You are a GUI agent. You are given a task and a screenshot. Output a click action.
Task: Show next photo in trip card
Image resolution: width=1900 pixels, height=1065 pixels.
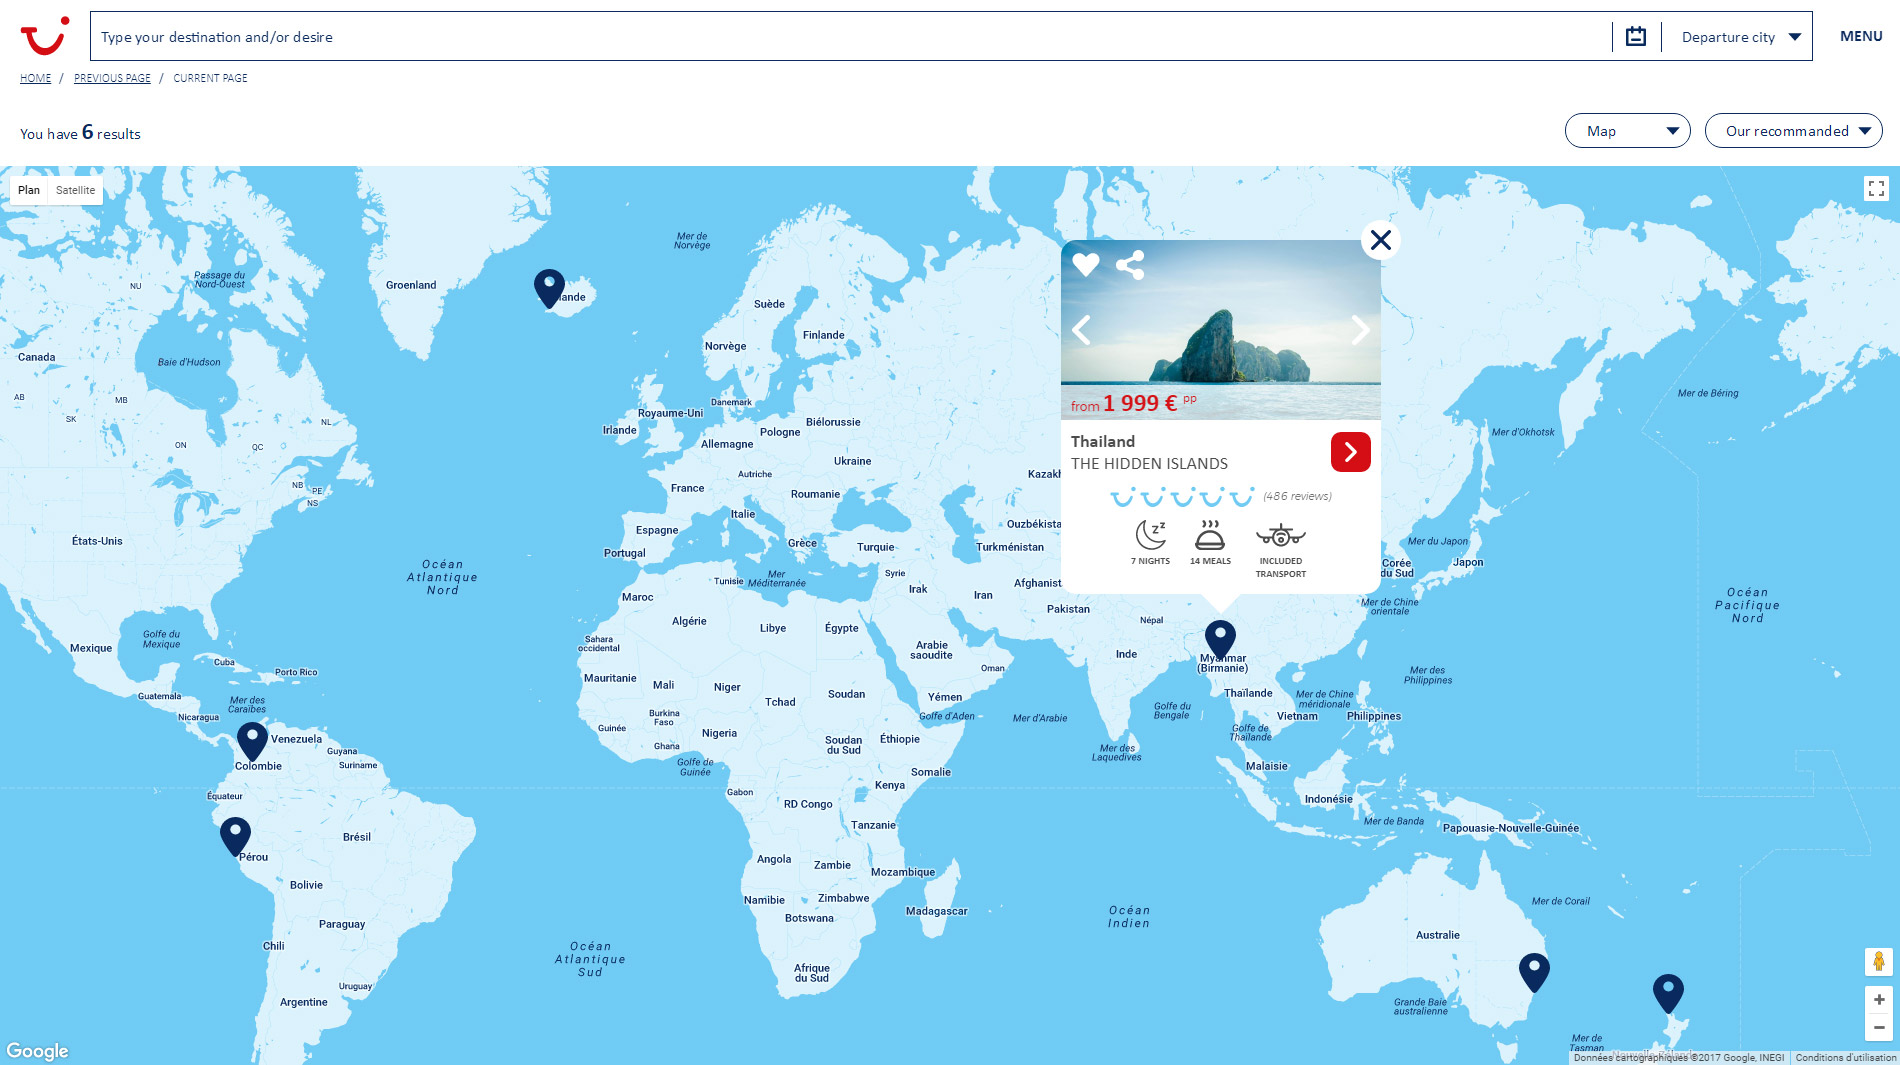point(1360,330)
